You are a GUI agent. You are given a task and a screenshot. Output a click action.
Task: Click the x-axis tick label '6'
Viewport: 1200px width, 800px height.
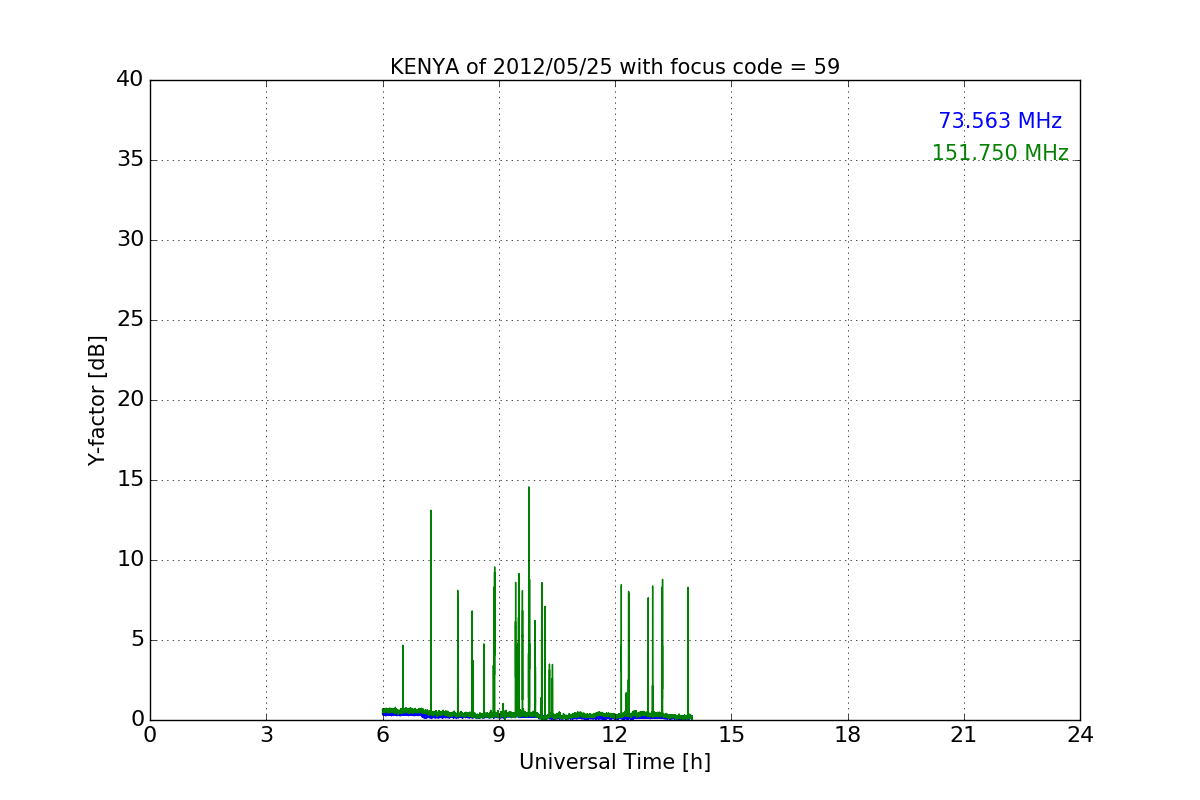(383, 735)
